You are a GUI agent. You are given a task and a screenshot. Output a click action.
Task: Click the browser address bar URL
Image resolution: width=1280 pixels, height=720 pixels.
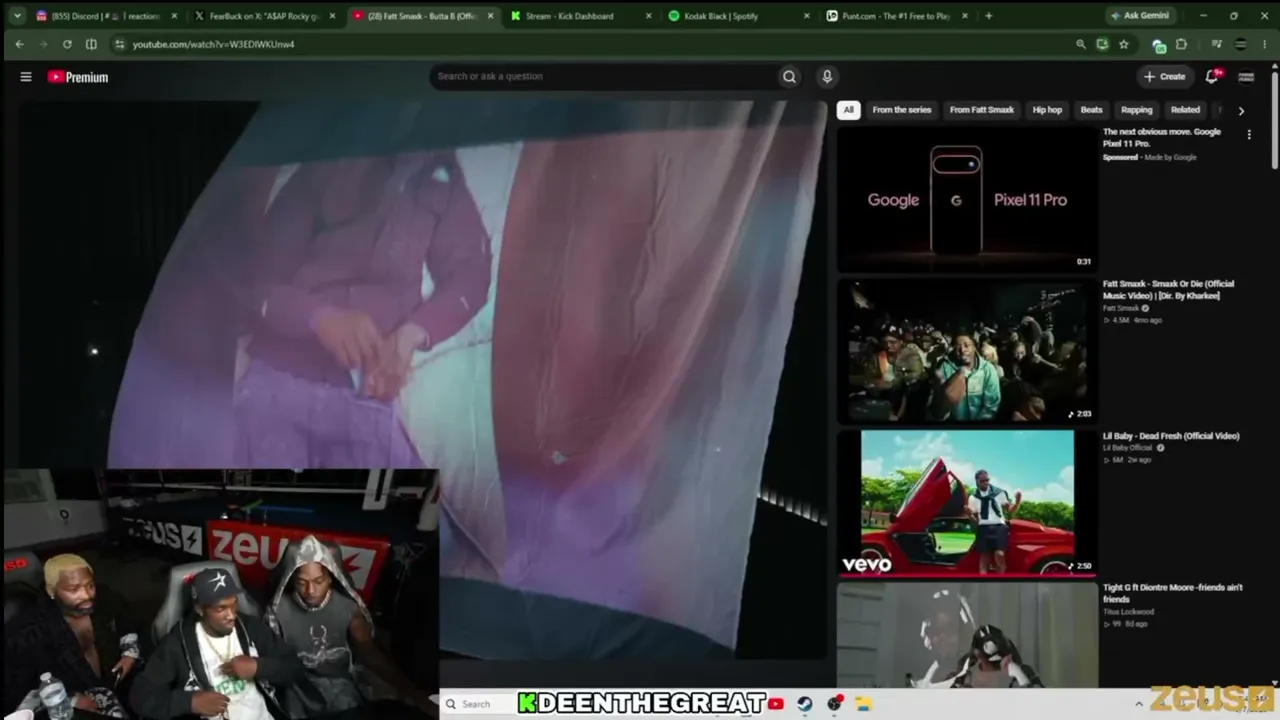pyautogui.click(x=213, y=44)
